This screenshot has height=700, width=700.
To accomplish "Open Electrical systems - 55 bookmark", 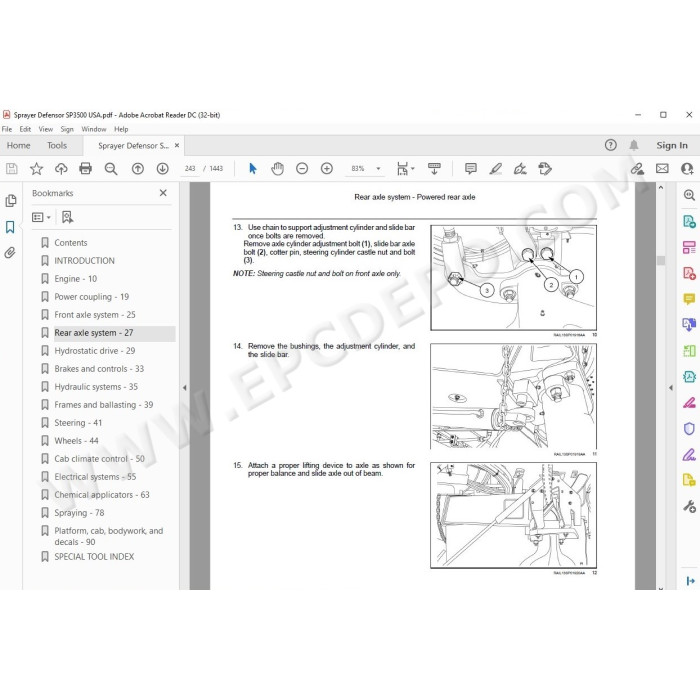I will click(95, 477).
